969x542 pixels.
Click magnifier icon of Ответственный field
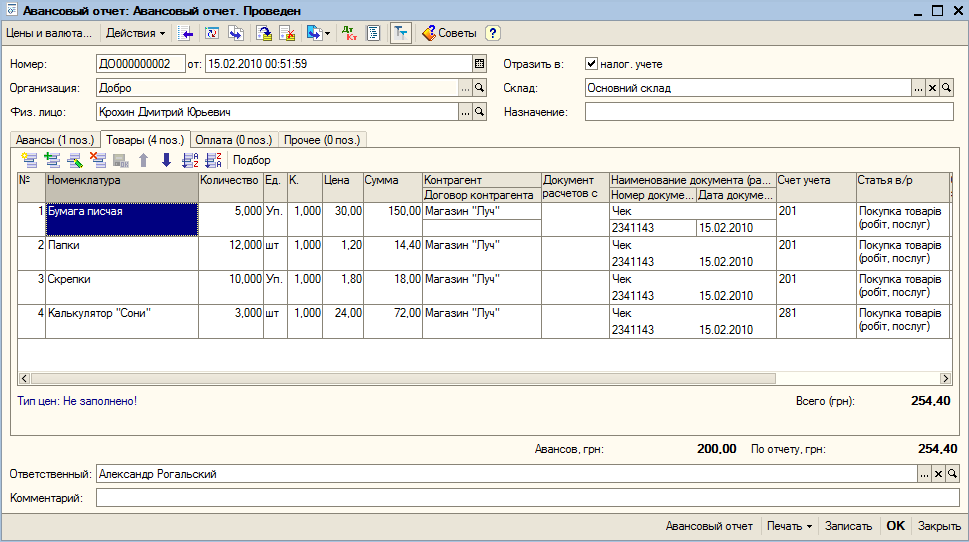pyautogui.click(x=952, y=474)
